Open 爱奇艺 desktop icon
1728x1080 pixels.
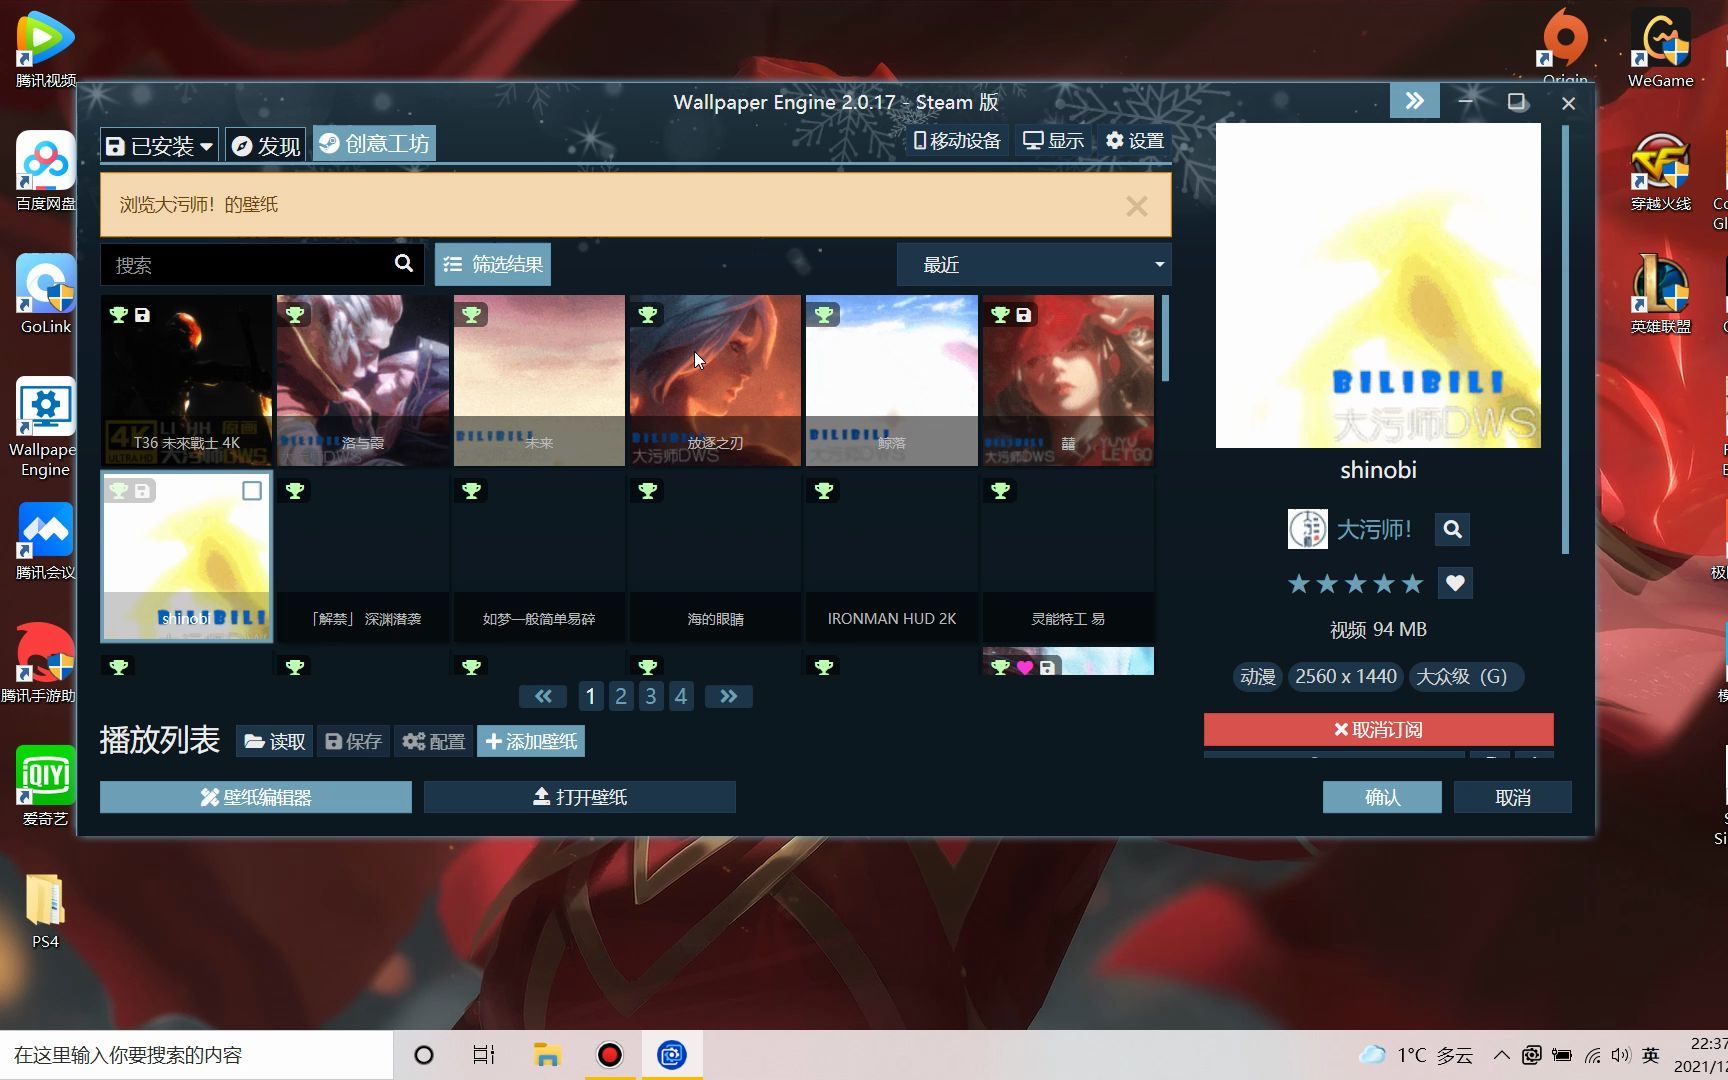pos(45,786)
